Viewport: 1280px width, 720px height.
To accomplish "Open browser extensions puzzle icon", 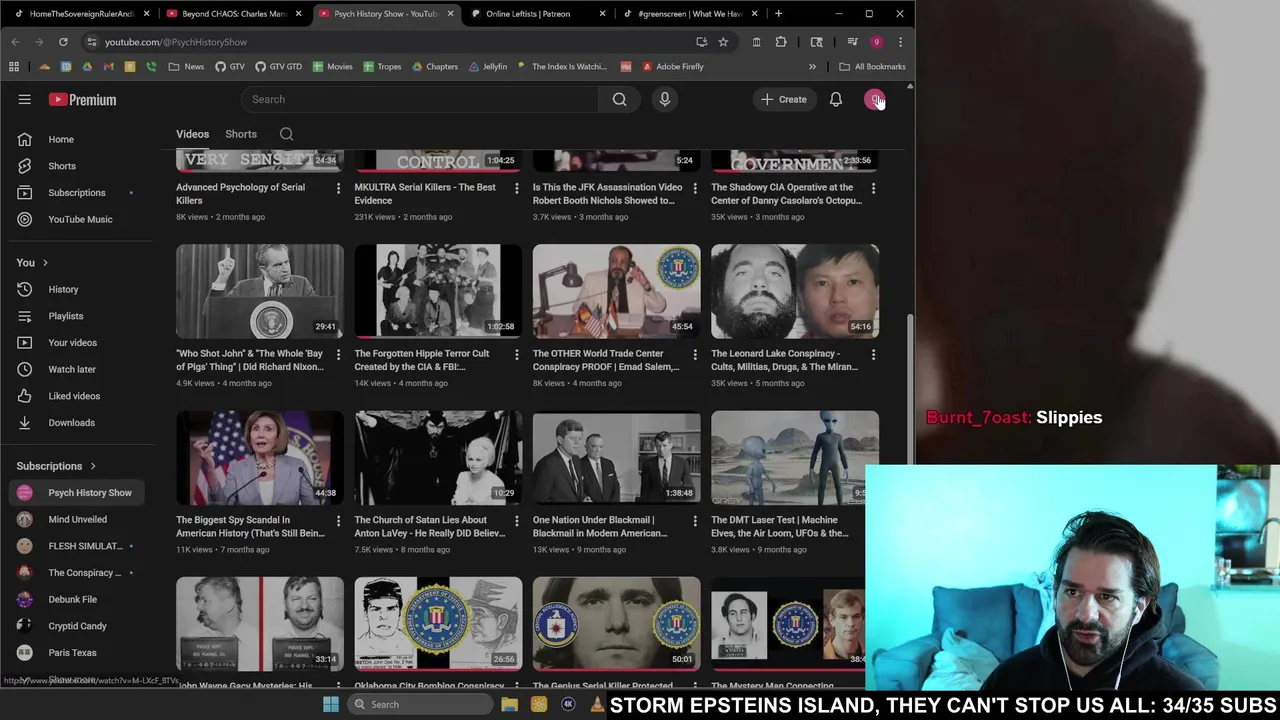I will (x=781, y=42).
